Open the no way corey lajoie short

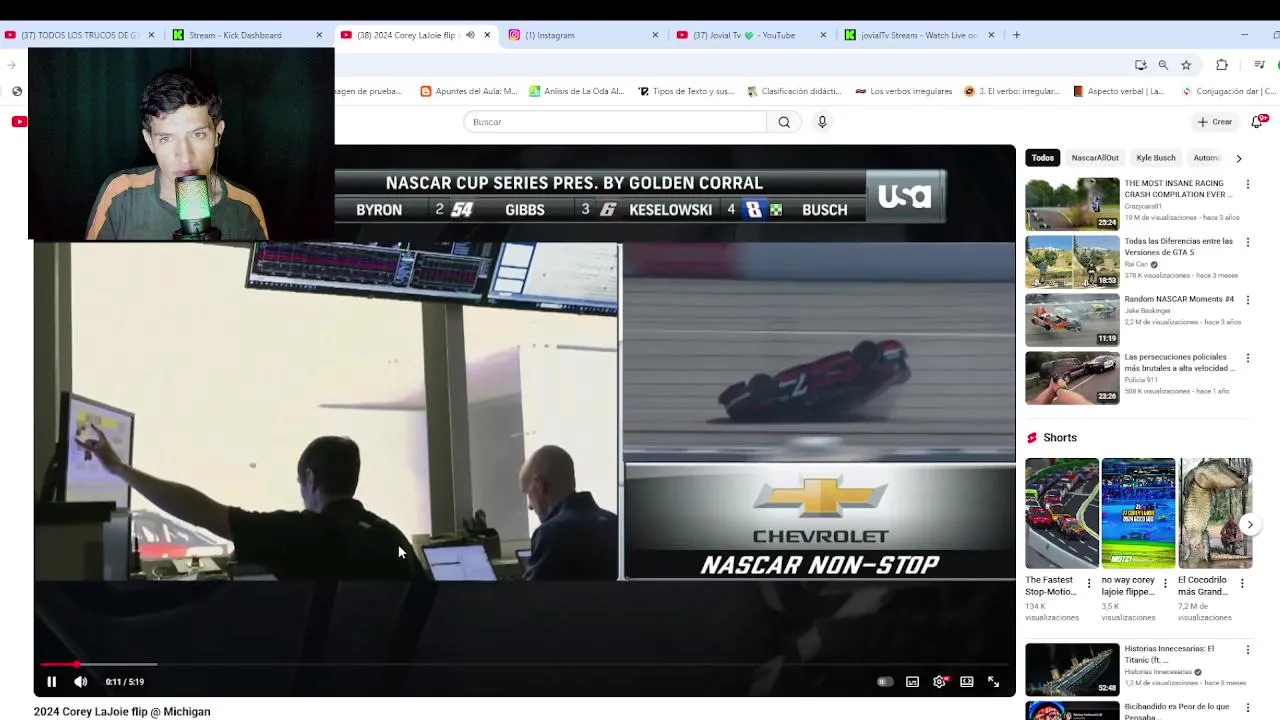click(x=1138, y=513)
